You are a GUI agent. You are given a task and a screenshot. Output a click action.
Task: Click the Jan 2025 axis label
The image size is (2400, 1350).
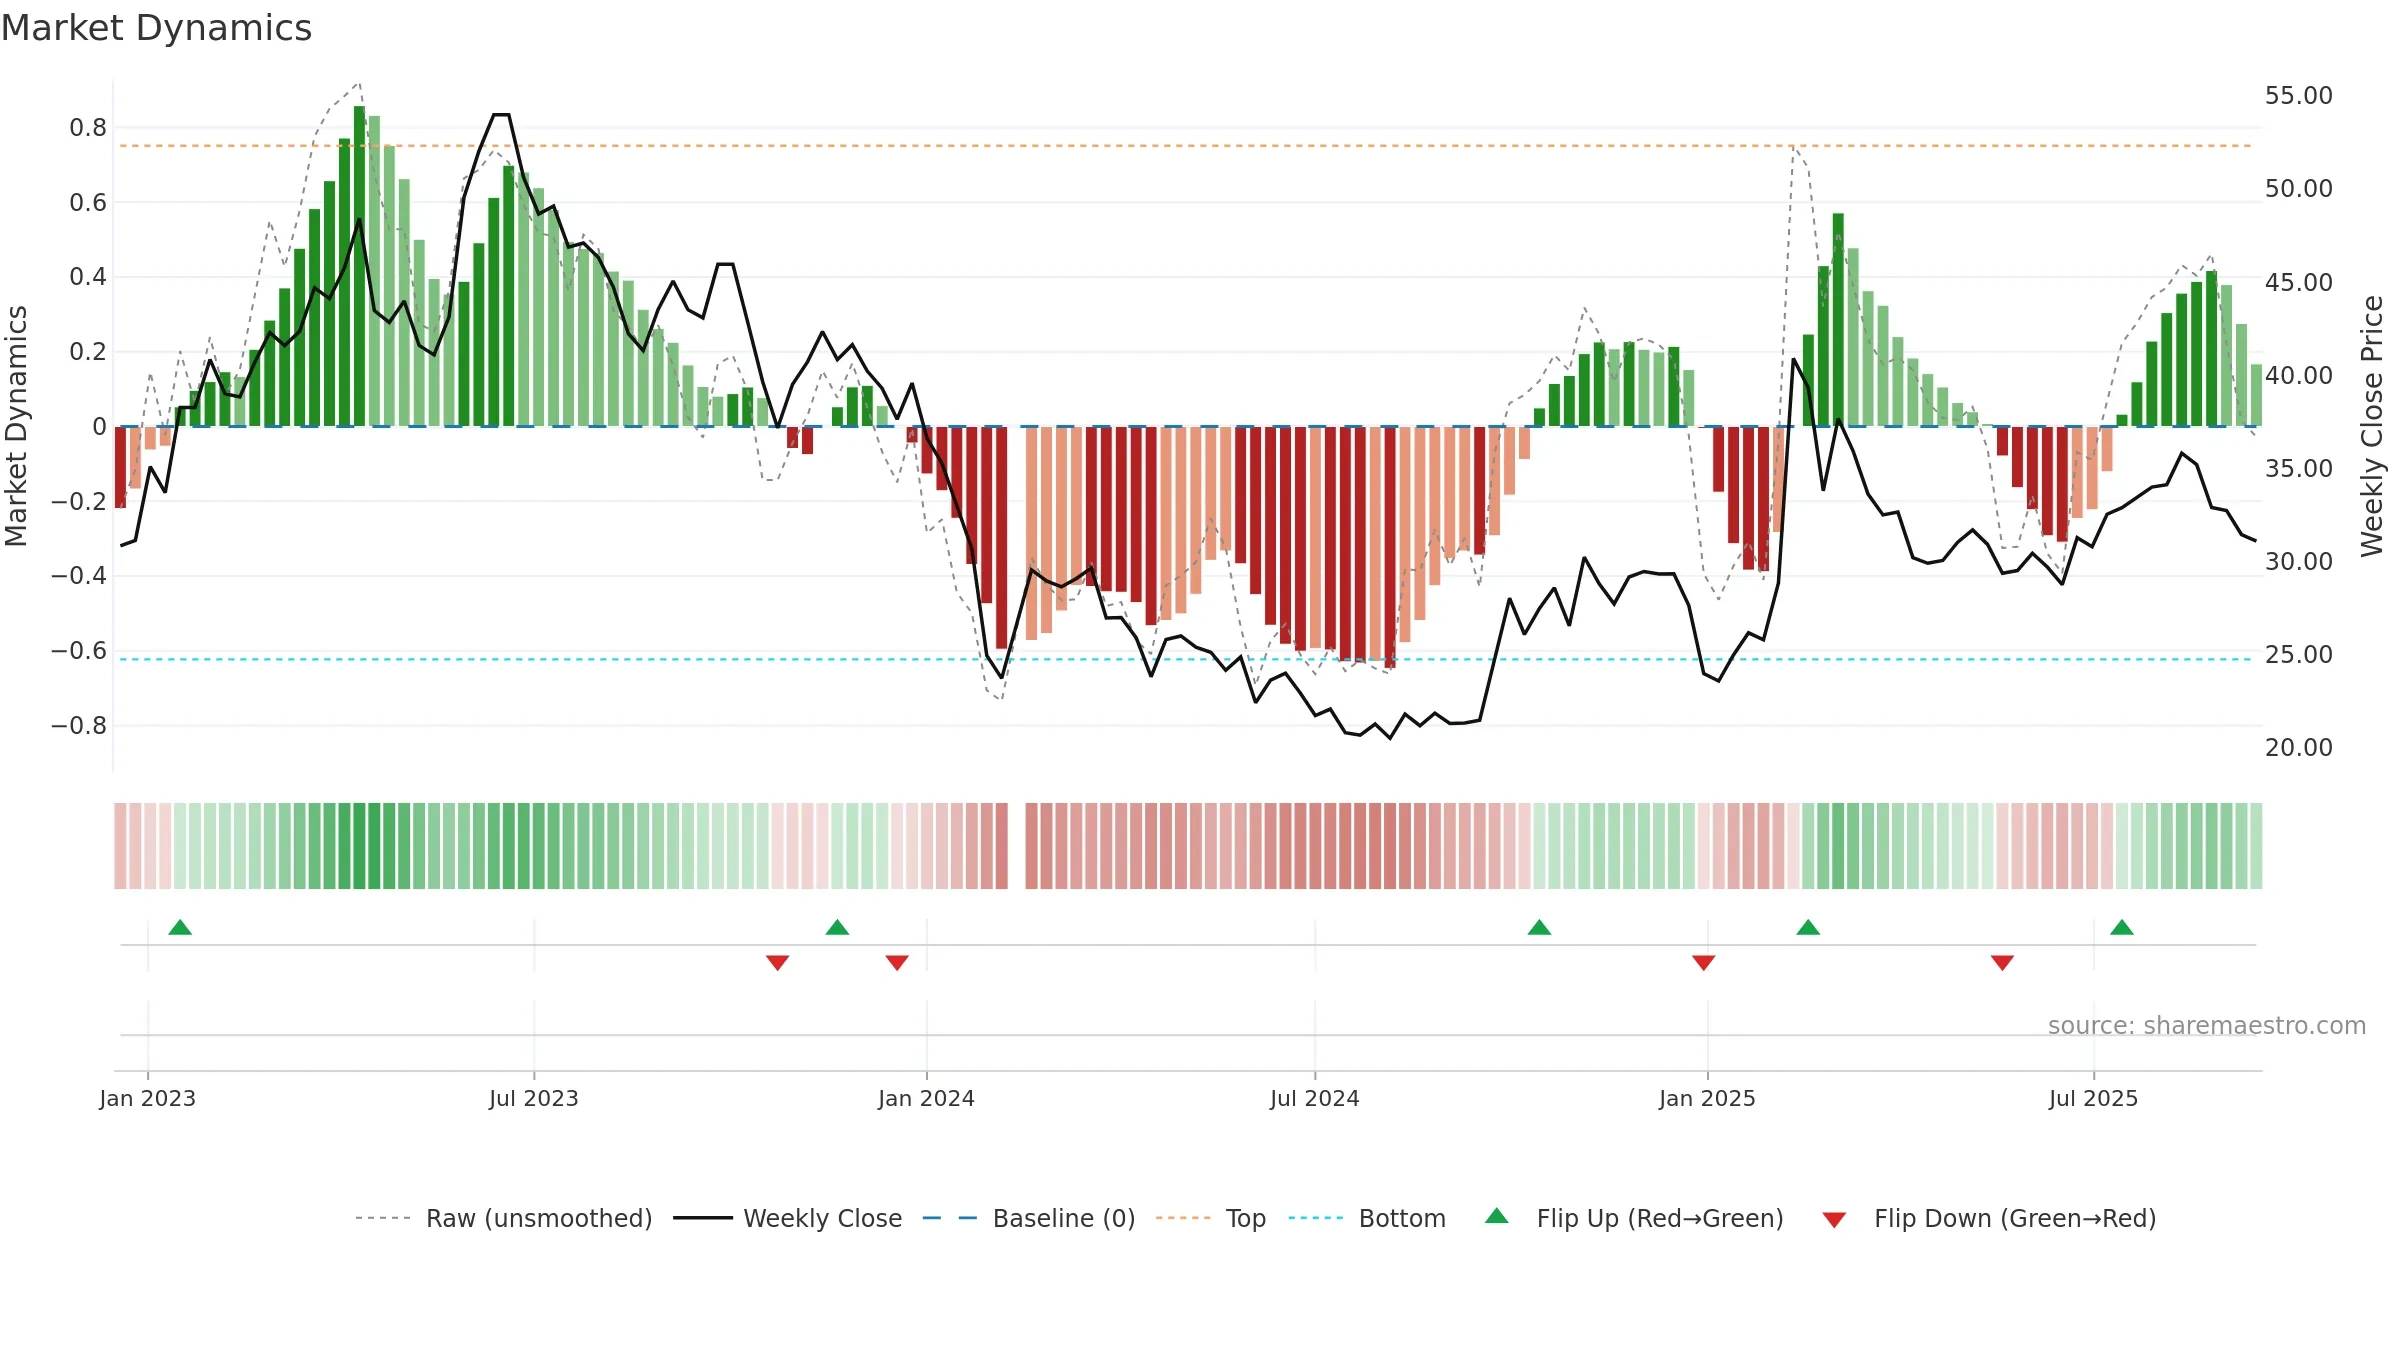click(x=1708, y=1098)
